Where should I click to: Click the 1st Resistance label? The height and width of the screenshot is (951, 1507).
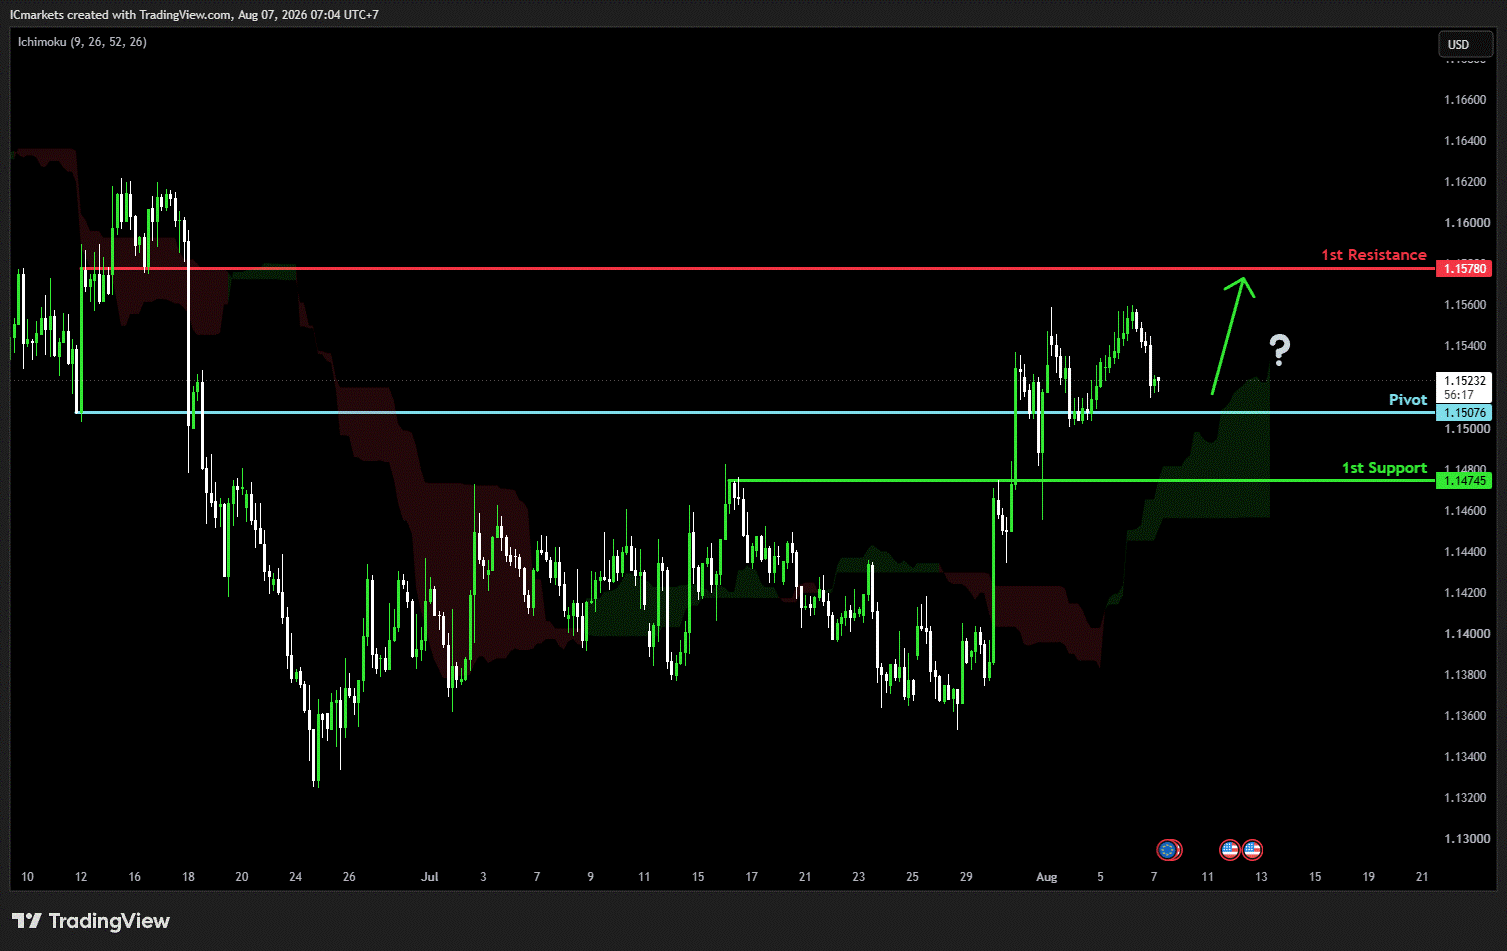1374,255
